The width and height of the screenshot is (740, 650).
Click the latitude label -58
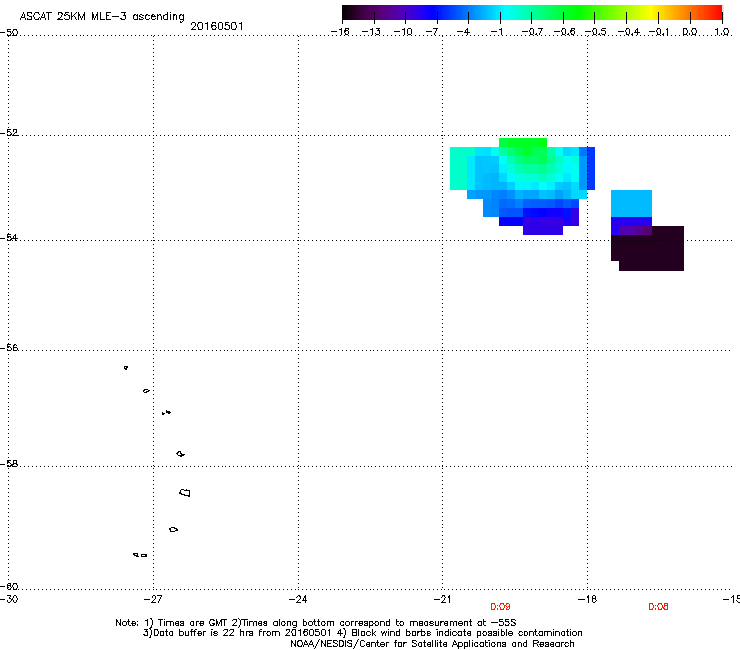(x=9, y=464)
